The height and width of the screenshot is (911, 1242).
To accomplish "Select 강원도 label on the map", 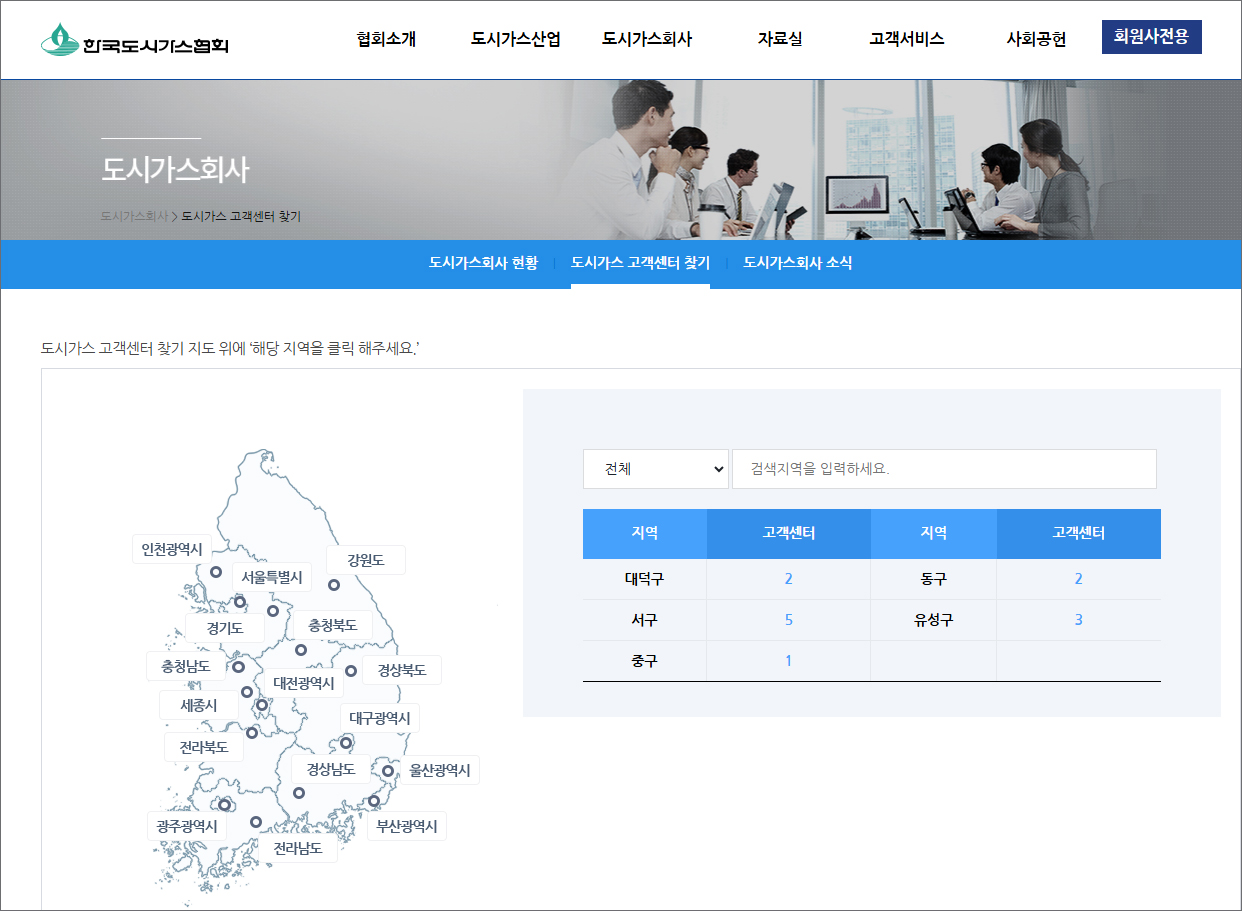I will pyautogui.click(x=366, y=560).
